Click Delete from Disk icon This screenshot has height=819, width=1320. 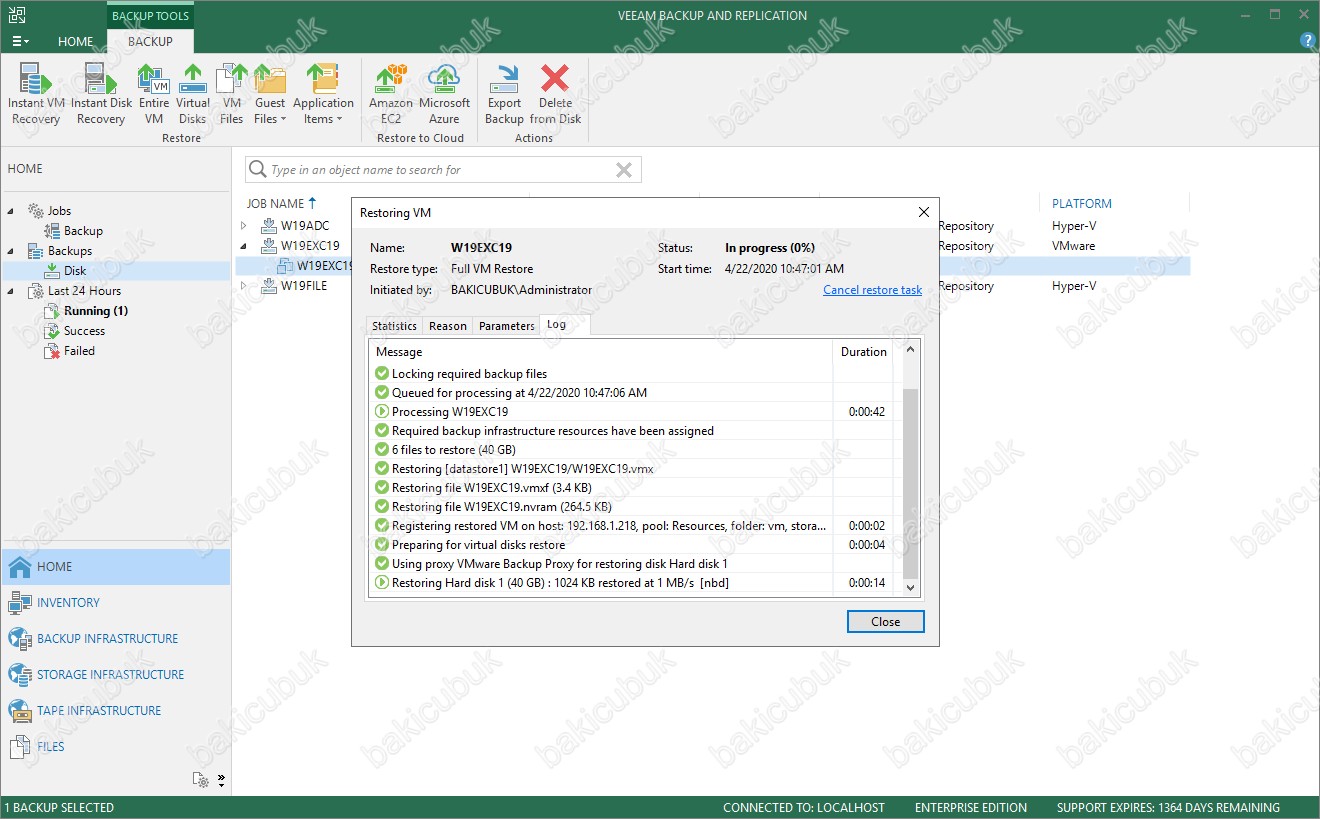click(555, 94)
